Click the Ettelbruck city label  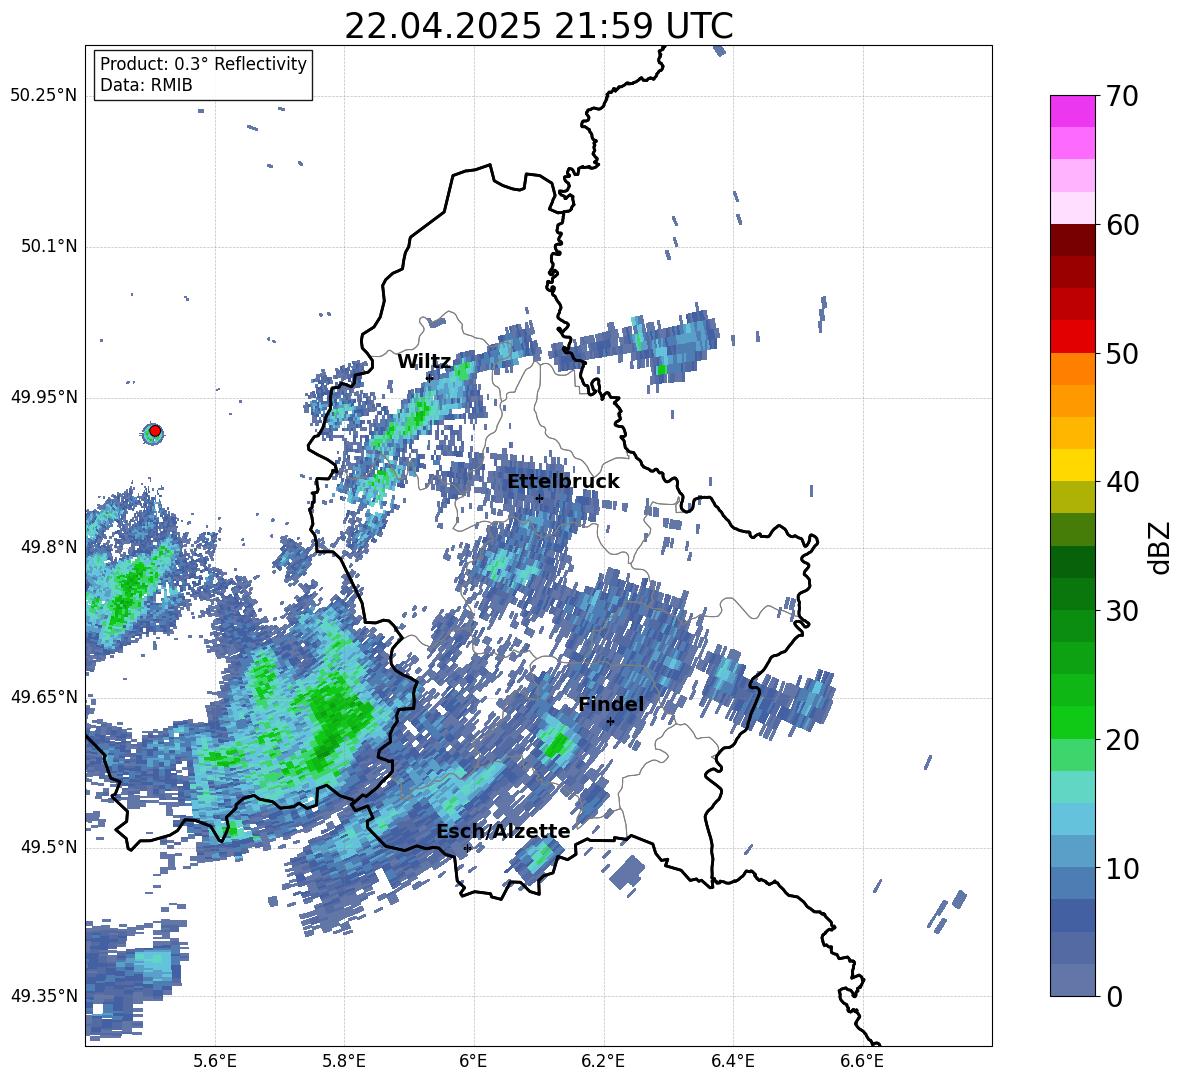tap(563, 482)
